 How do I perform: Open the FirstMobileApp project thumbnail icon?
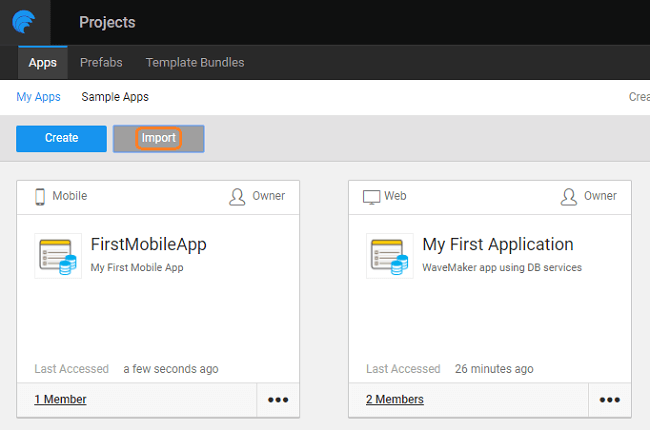[58, 256]
